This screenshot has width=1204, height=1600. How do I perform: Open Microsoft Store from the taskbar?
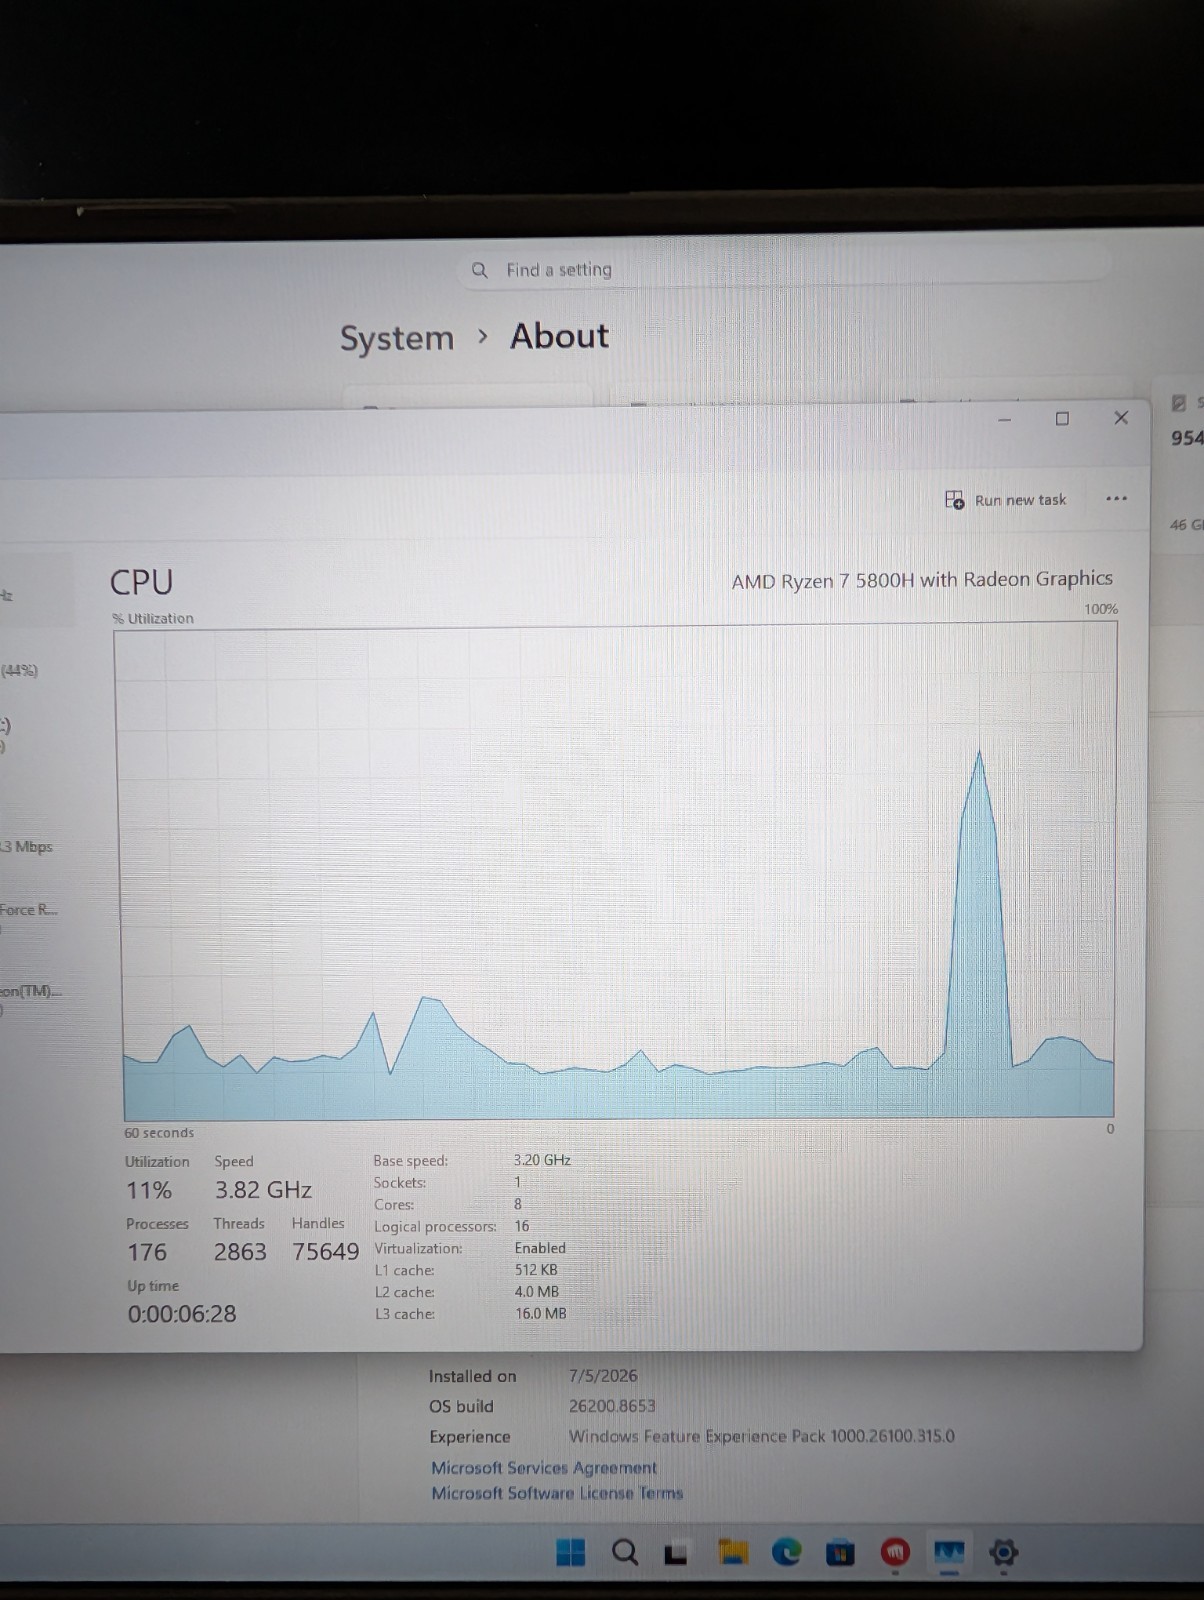pyautogui.click(x=840, y=1552)
